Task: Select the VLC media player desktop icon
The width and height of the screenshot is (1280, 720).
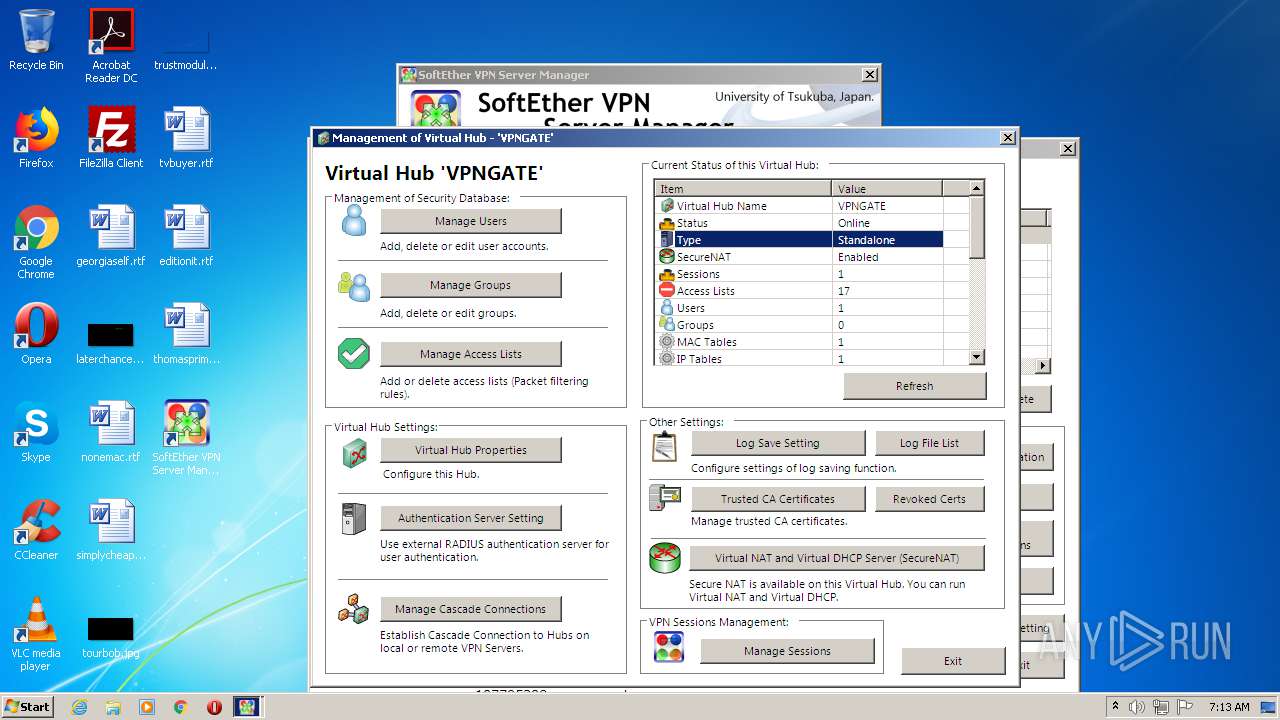Action: tap(36, 634)
